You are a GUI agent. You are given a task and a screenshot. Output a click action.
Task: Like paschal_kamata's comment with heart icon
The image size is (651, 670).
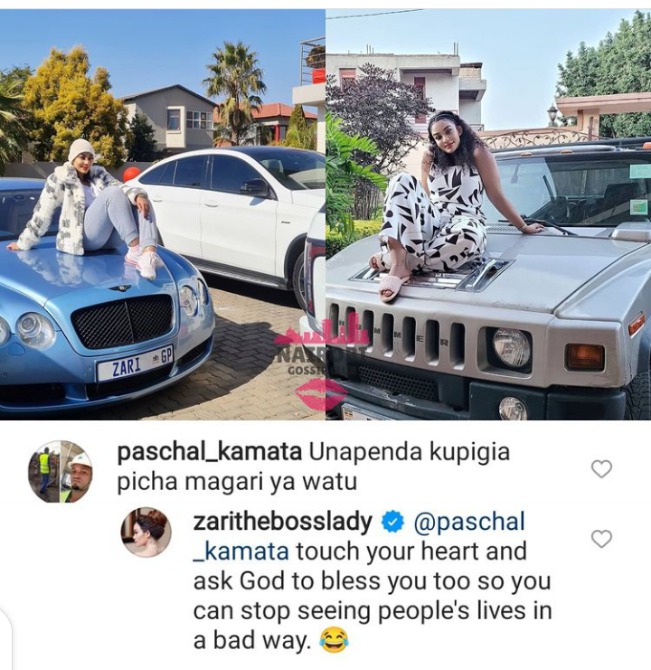click(x=601, y=469)
